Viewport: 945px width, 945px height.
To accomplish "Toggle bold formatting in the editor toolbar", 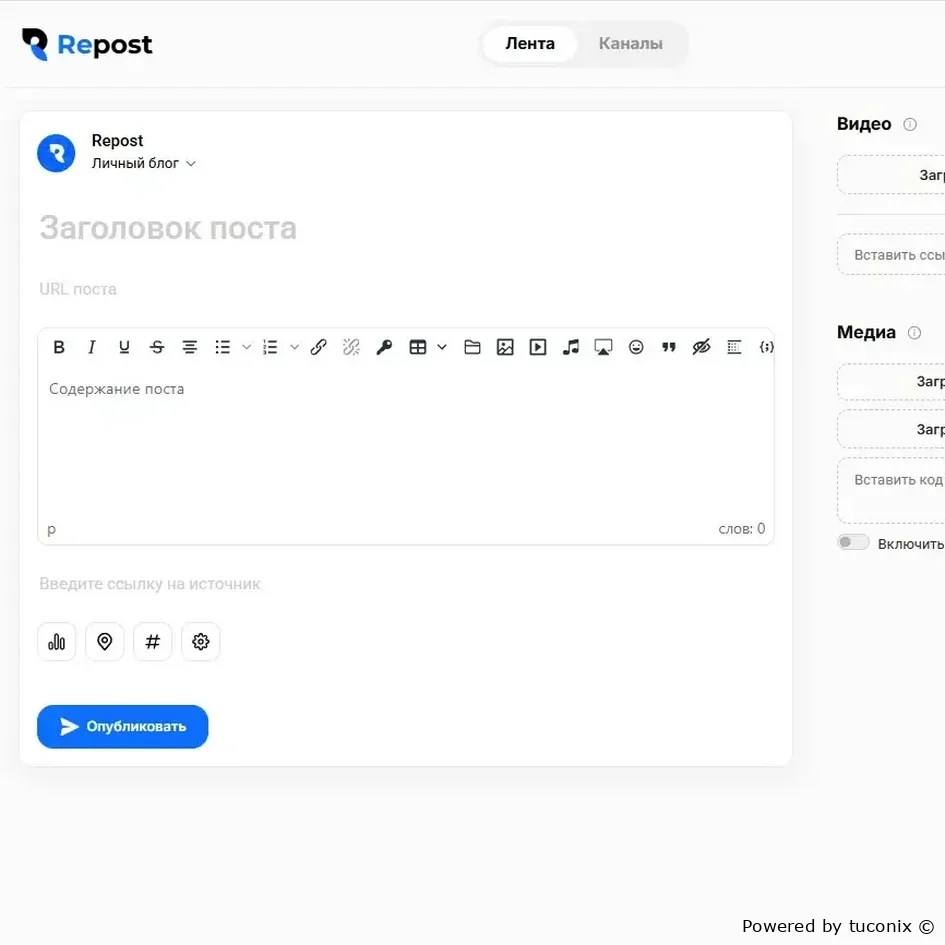I will click(59, 347).
